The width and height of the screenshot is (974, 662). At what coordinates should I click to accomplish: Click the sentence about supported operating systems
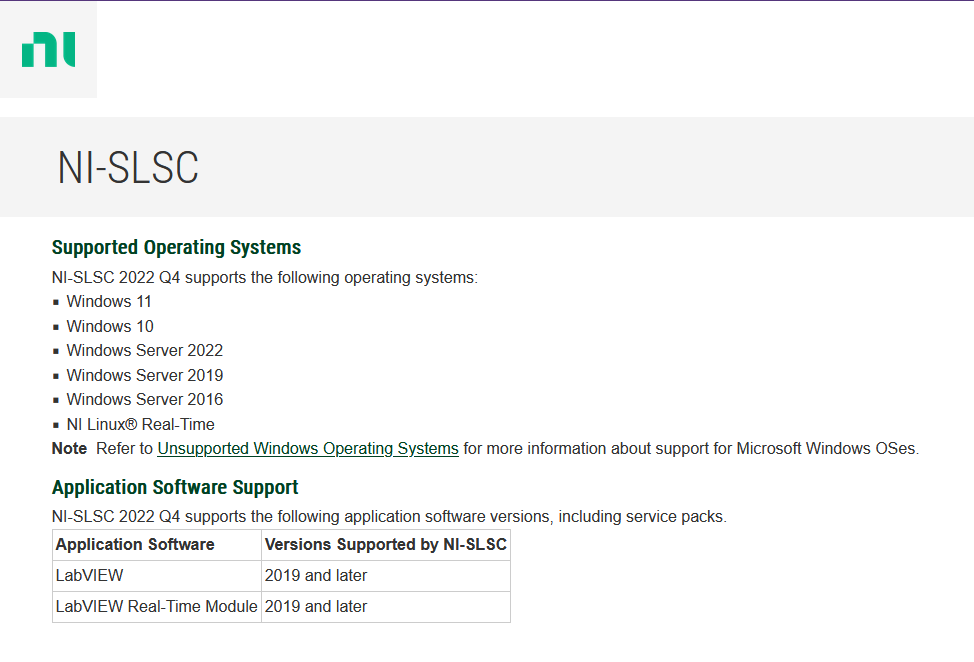click(265, 278)
